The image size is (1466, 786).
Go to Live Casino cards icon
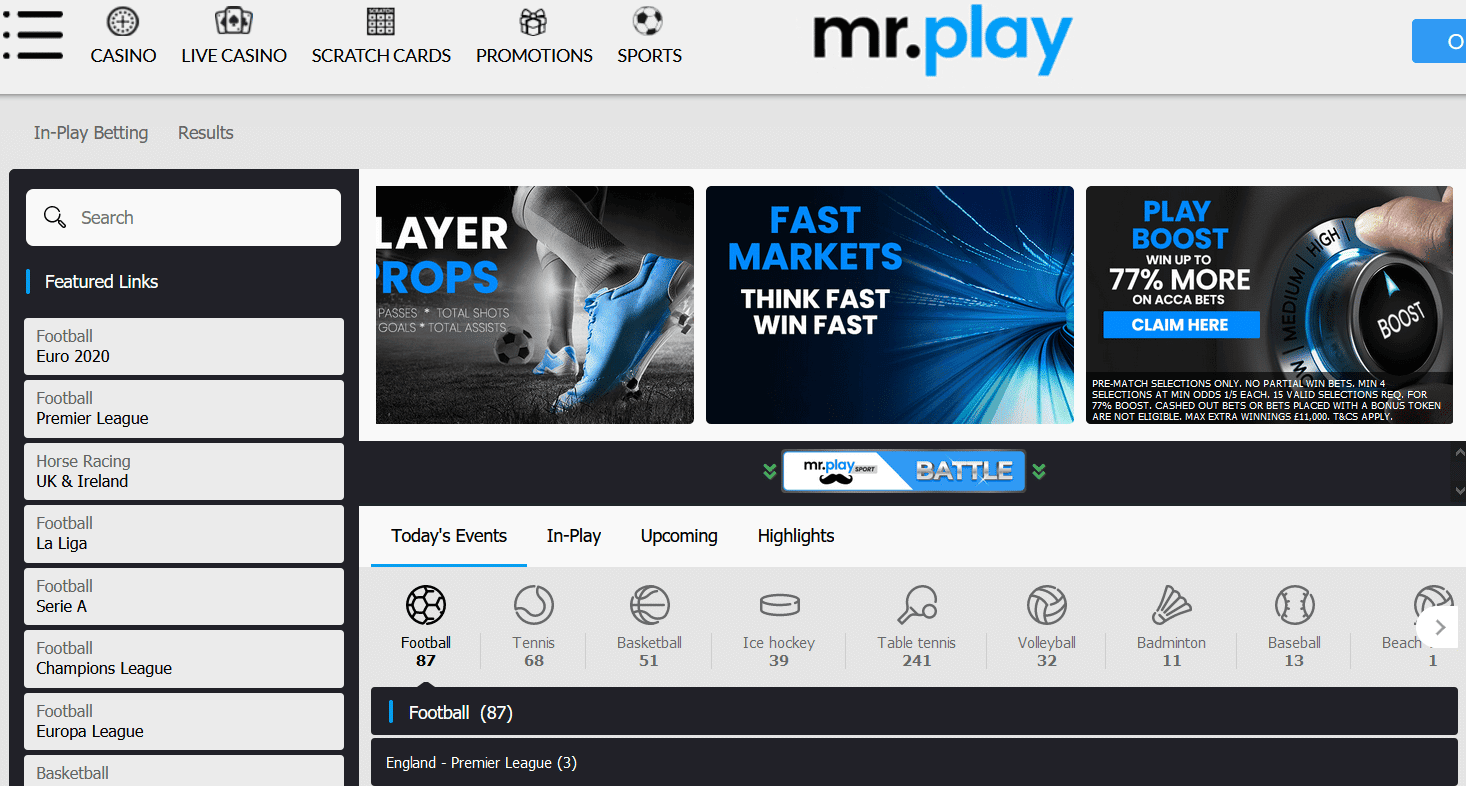(x=234, y=21)
